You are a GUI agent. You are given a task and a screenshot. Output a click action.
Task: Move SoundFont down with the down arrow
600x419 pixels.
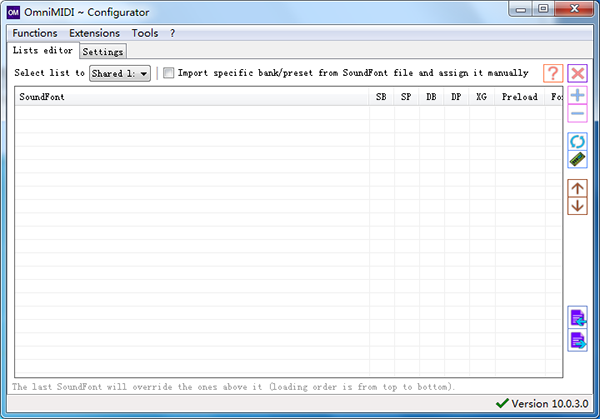(578, 206)
